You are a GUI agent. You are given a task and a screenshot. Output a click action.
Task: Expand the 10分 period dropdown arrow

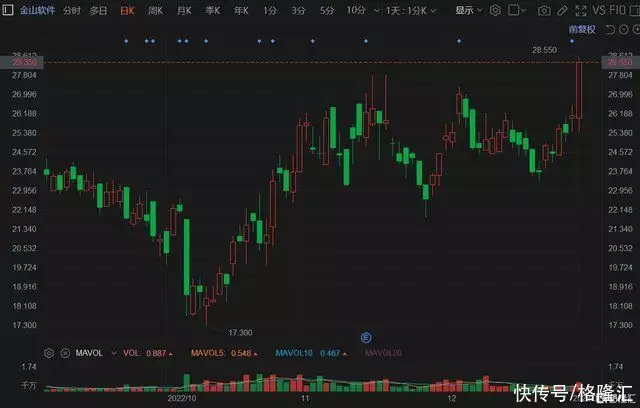pyautogui.click(x=376, y=11)
